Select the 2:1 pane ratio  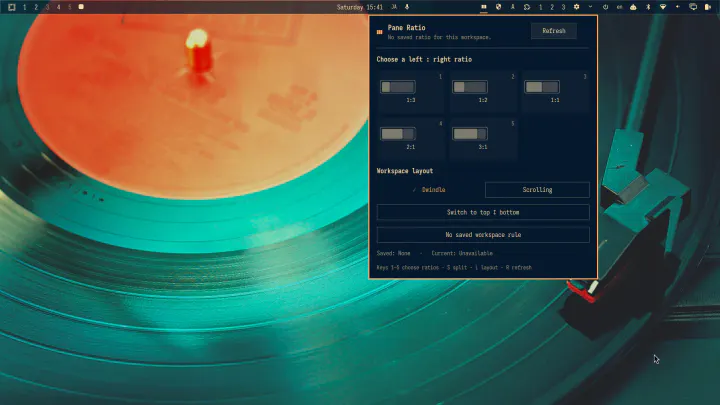[x=411, y=138]
